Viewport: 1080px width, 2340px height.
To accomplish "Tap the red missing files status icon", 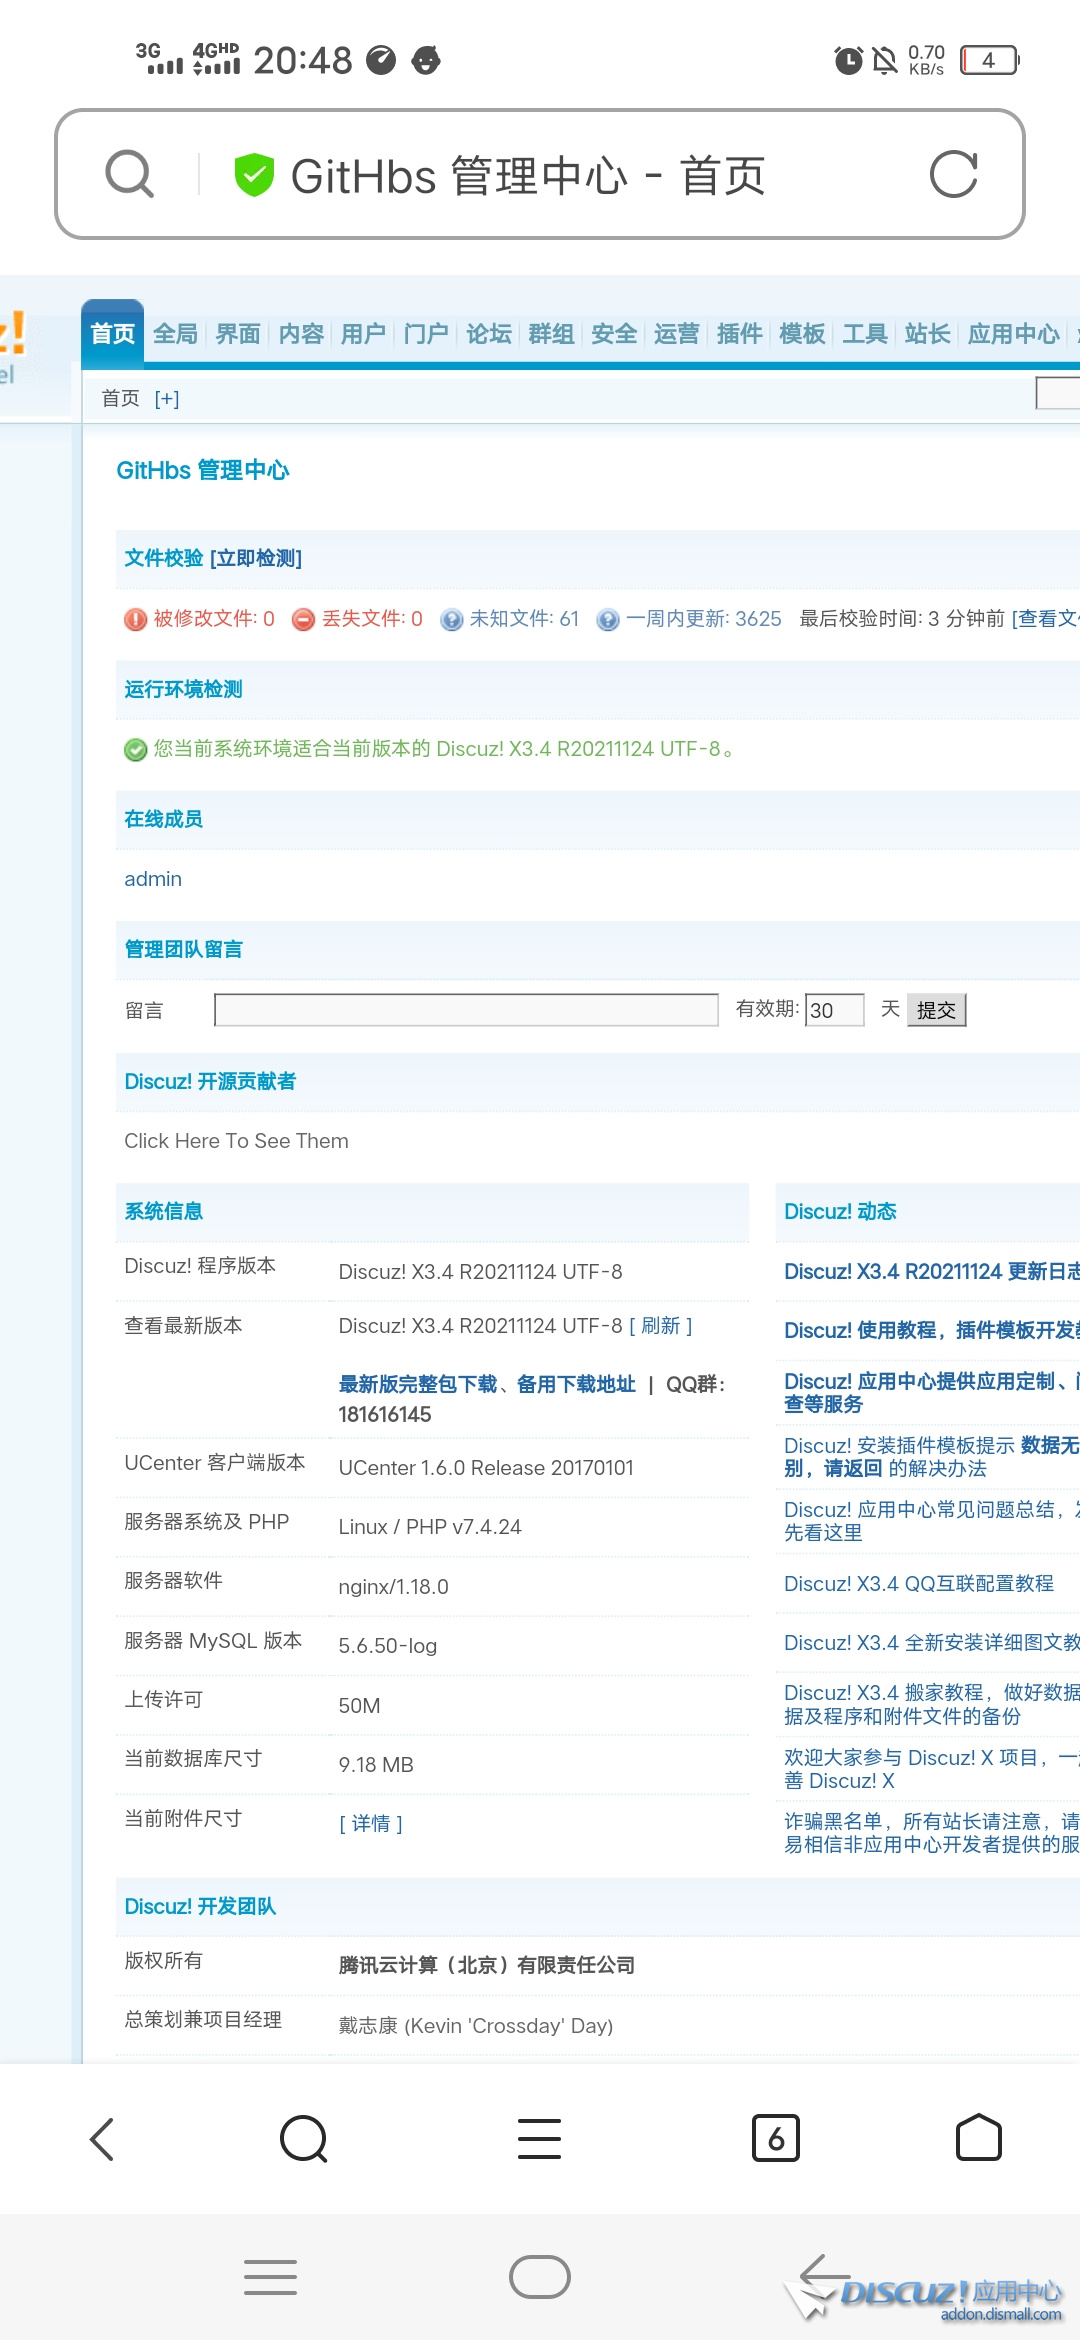I will coord(304,620).
